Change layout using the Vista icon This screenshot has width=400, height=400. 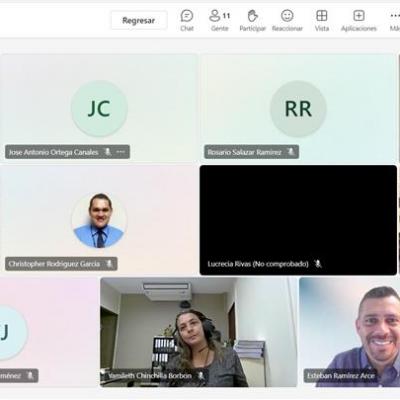pyautogui.click(x=322, y=21)
